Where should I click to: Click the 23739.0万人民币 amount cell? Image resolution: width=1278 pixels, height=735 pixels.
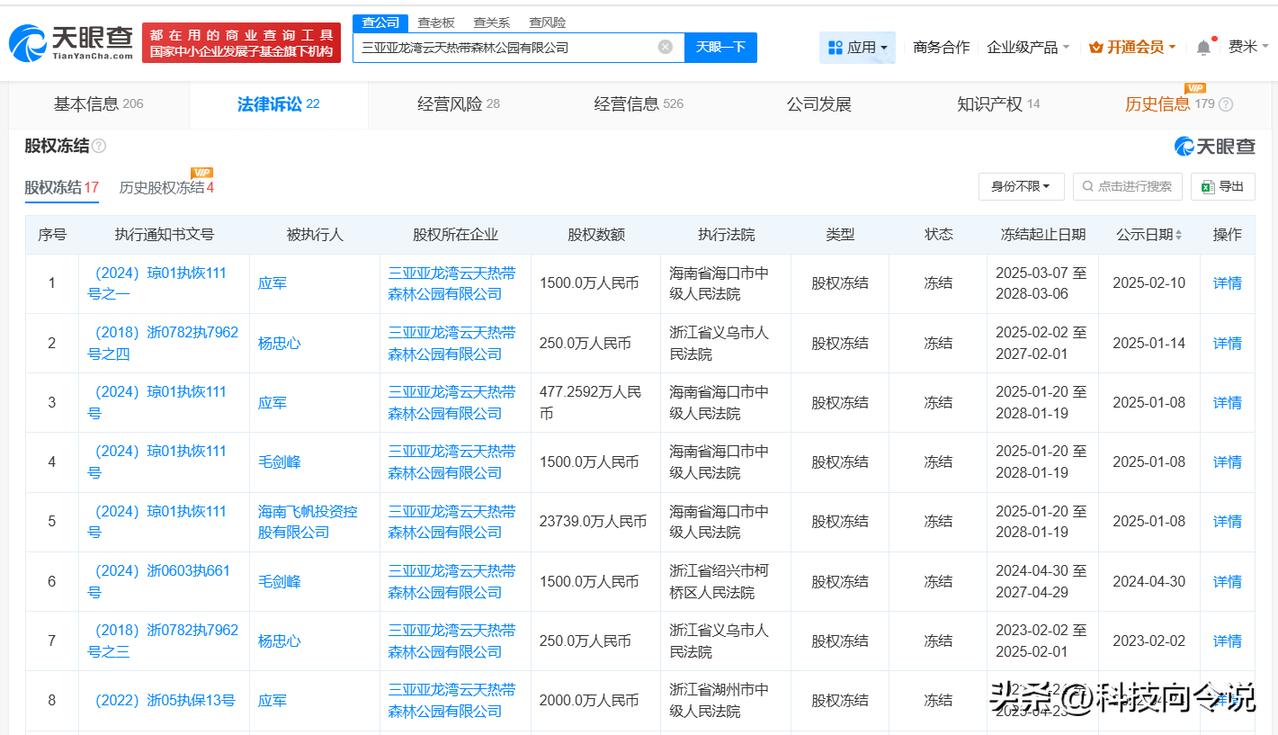[593, 521]
